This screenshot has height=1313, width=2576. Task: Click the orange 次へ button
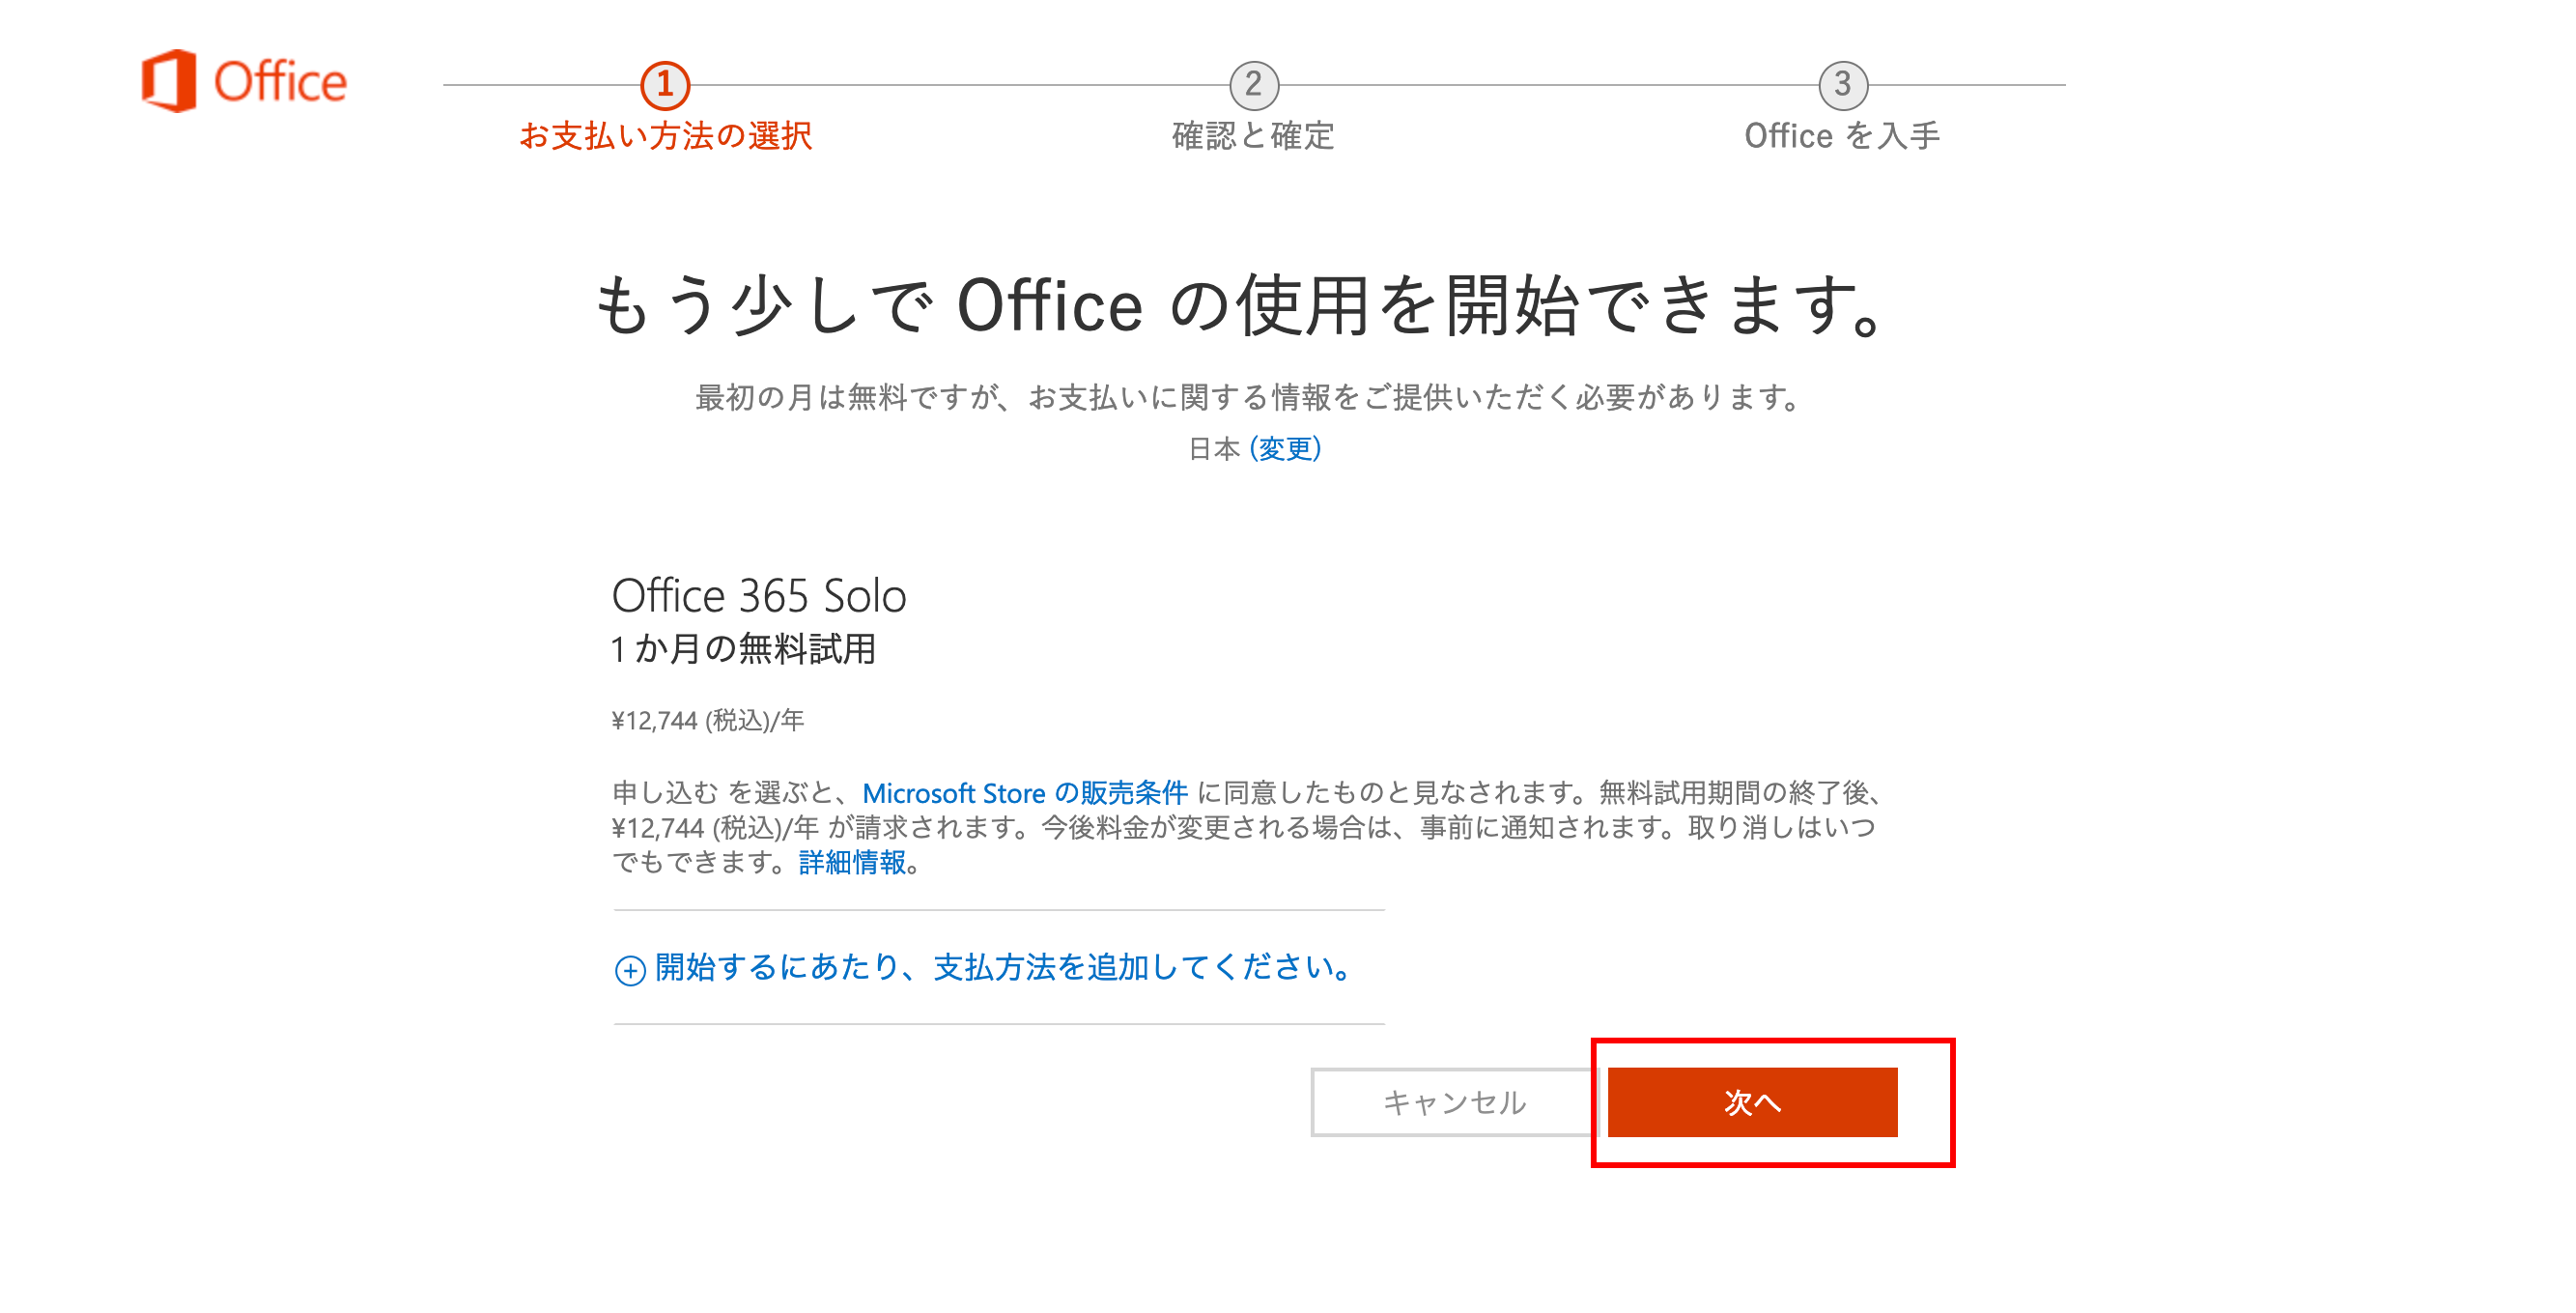1752,1102
